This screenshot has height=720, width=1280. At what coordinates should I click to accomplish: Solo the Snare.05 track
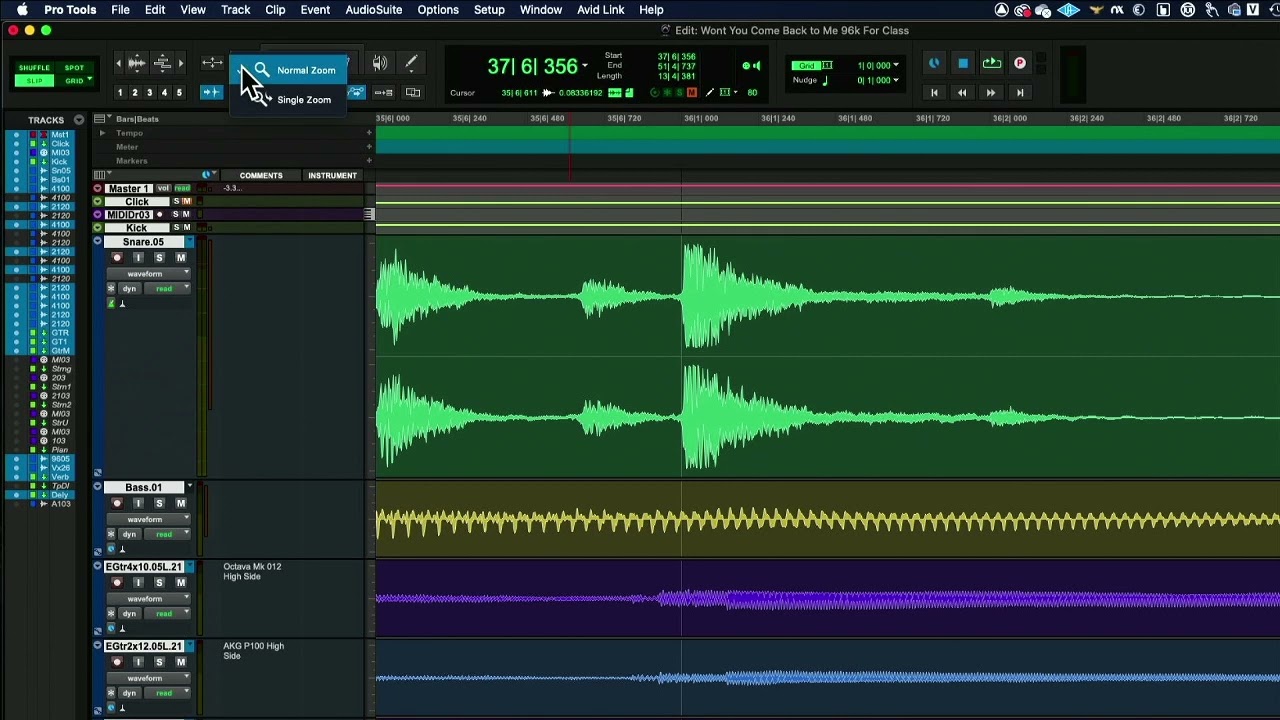pyautogui.click(x=159, y=258)
